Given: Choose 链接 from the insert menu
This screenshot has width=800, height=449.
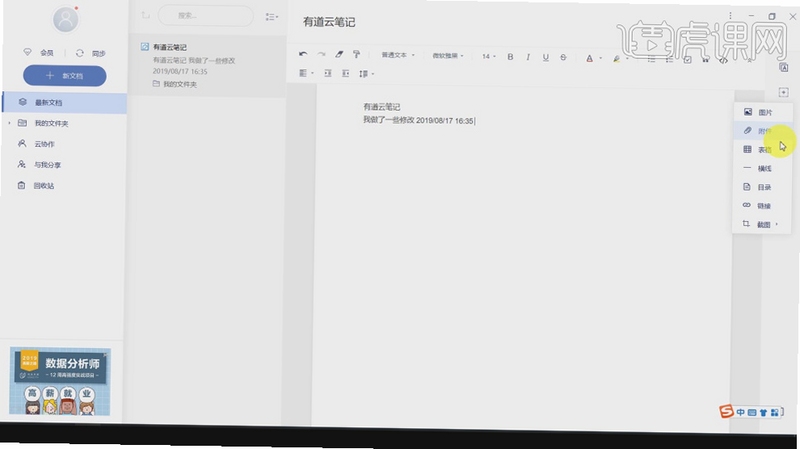Looking at the screenshot, I should (762, 206).
